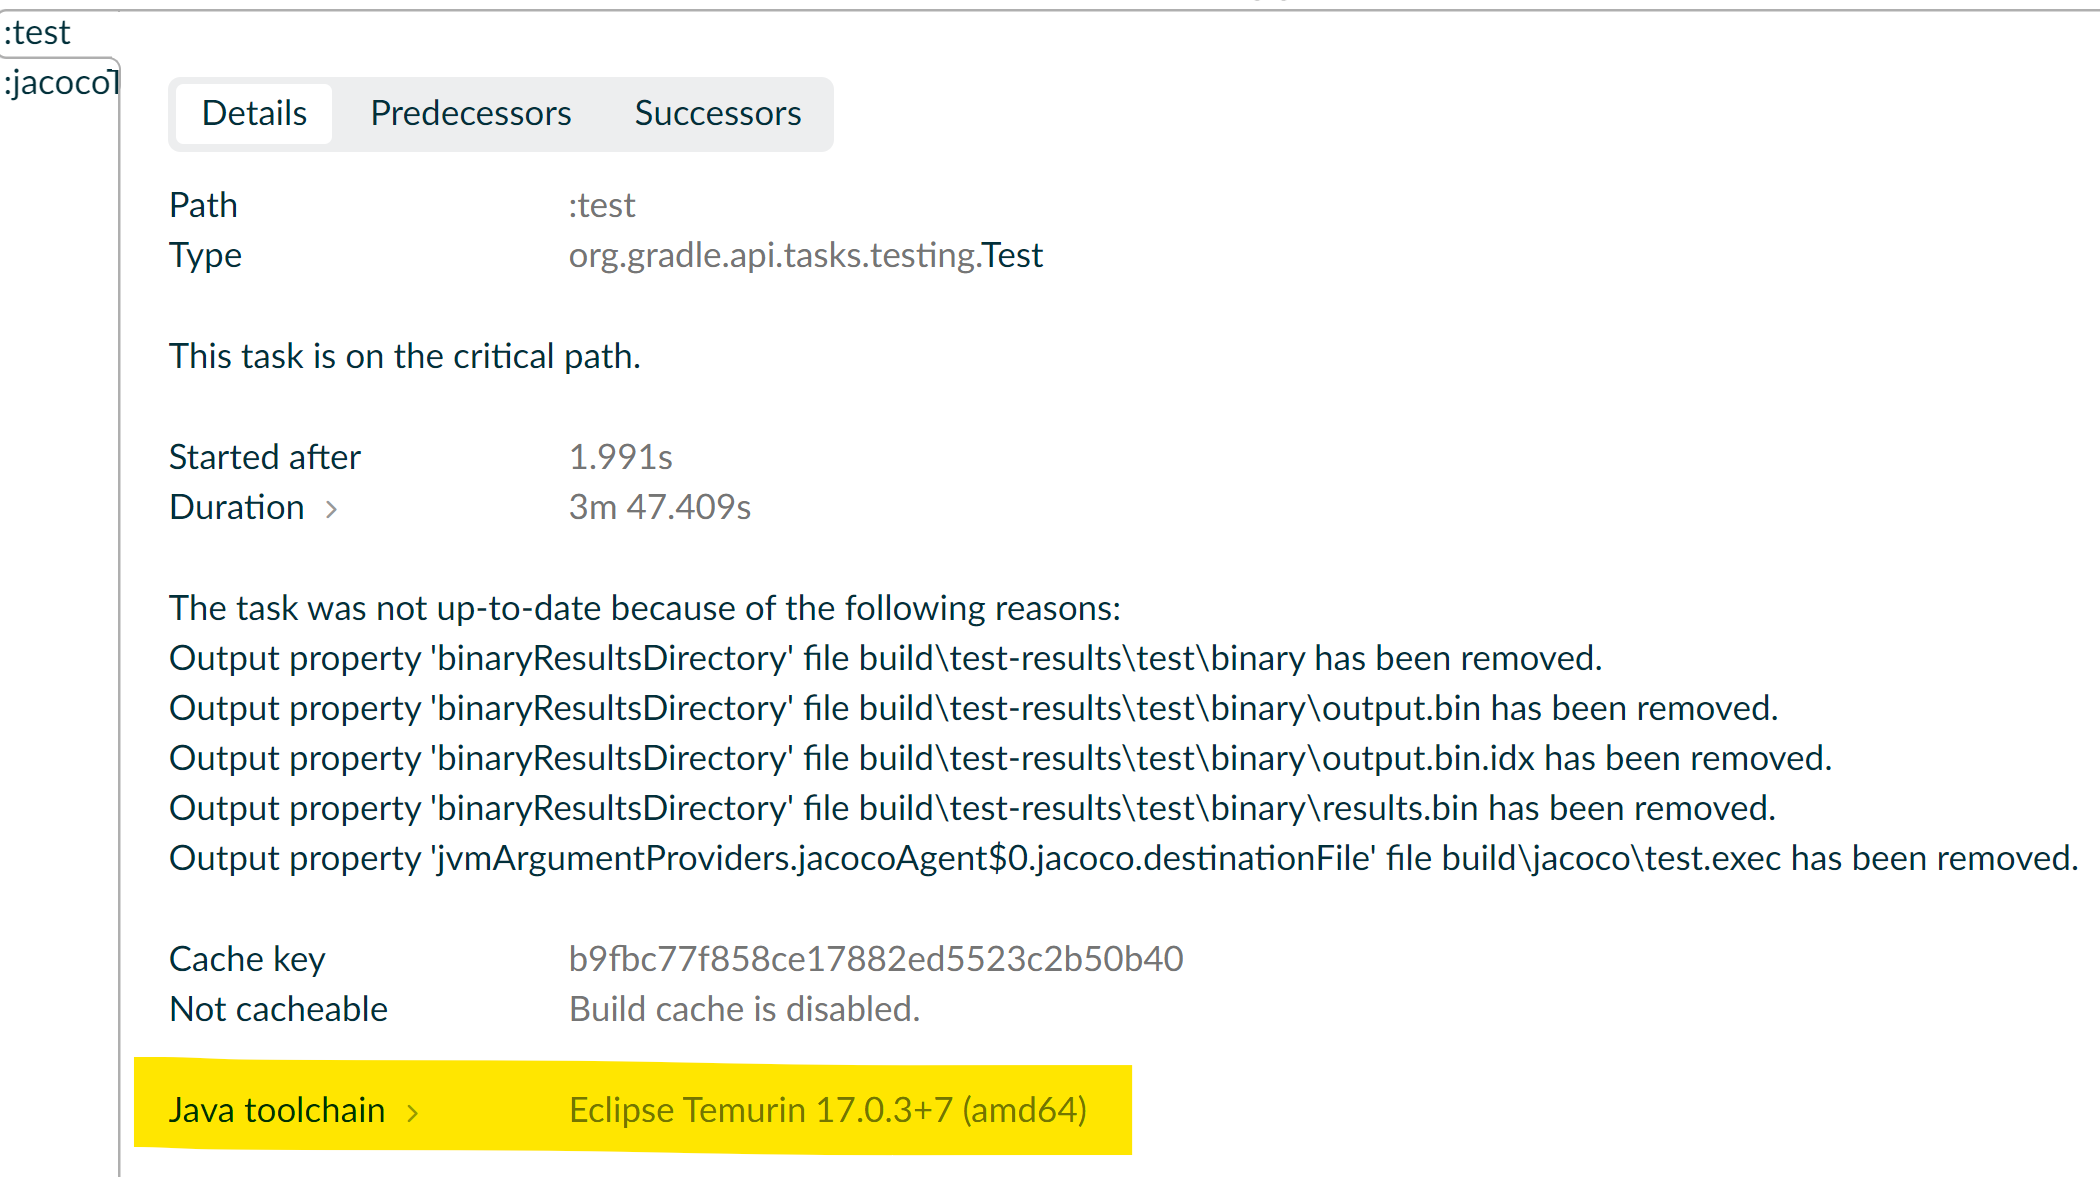Click the 1.991s started after value

pyautogui.click(x=620, y=457)
